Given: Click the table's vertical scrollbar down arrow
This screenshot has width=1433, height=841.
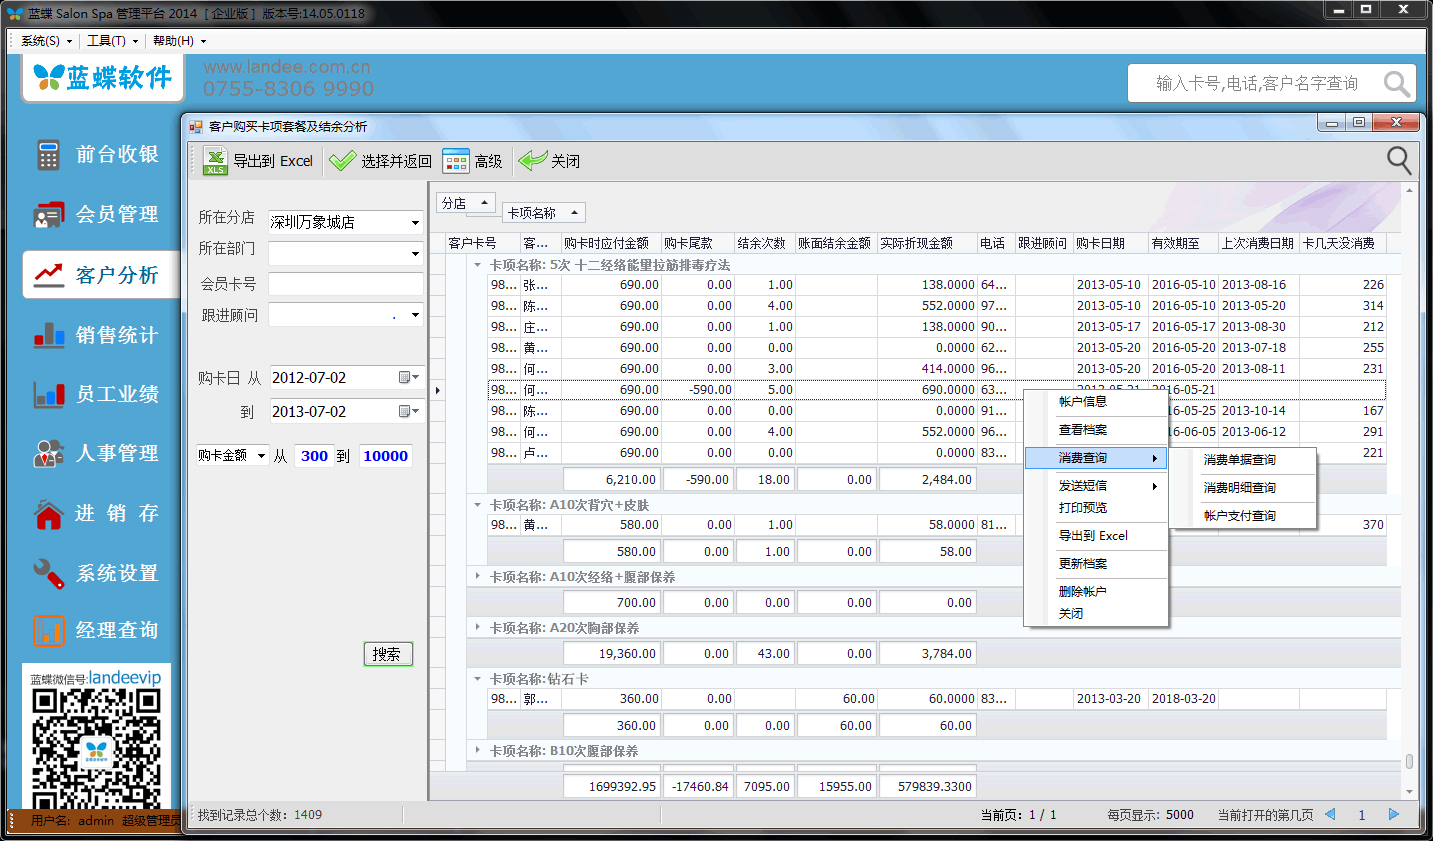Looking at the screenshot, I should [x=1409, y=792].
